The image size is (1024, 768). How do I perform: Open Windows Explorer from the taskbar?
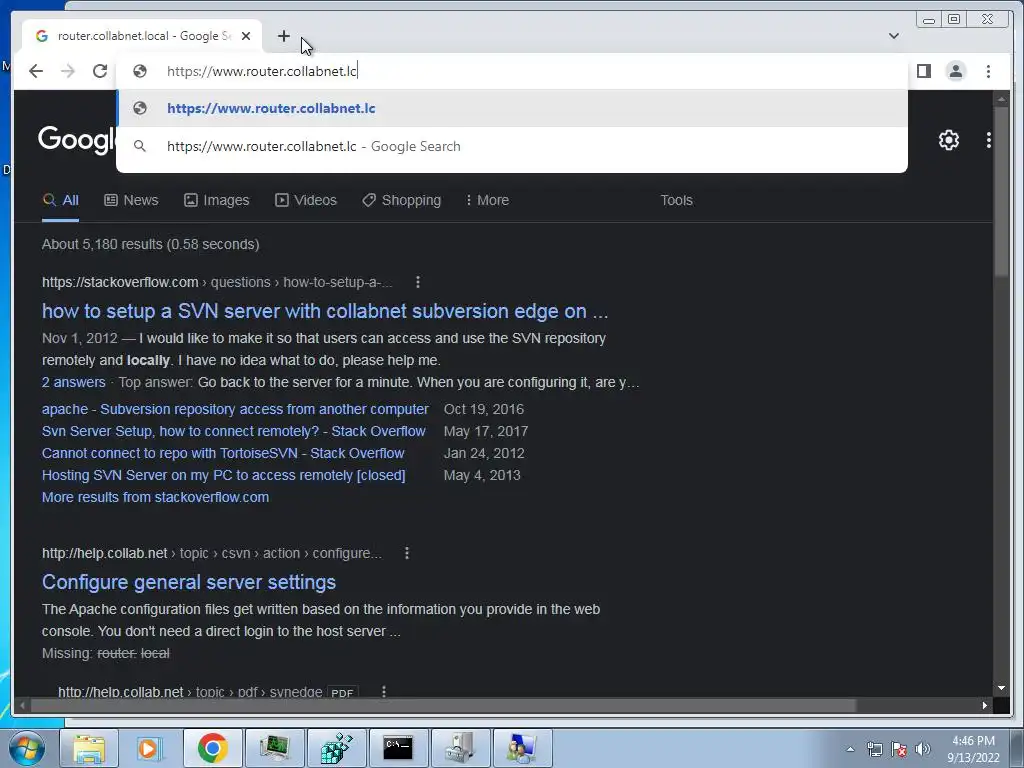click(x=89, y=748)
